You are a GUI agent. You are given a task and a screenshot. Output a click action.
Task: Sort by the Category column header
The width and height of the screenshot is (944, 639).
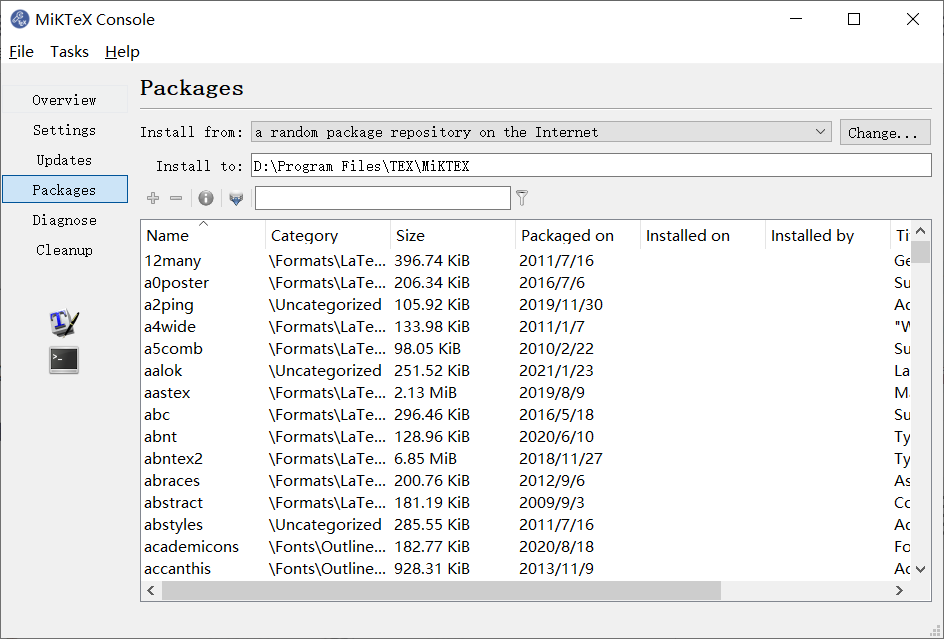(328, 235)
